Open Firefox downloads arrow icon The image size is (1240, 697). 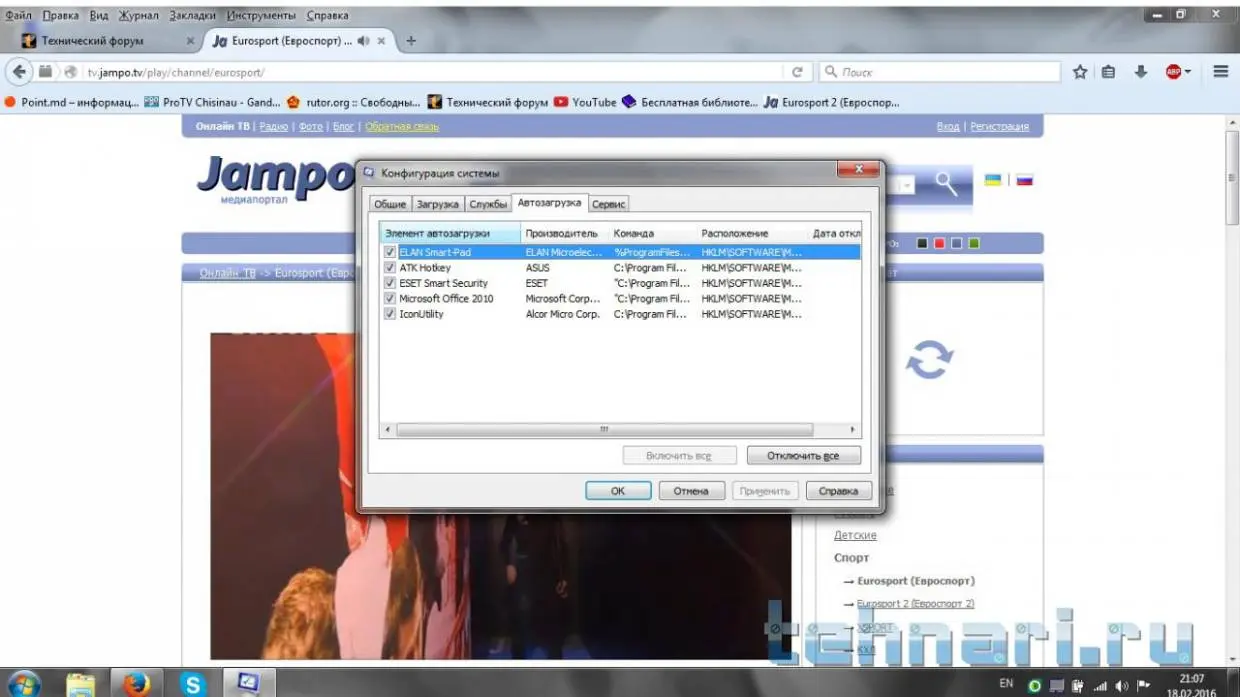1140,72
